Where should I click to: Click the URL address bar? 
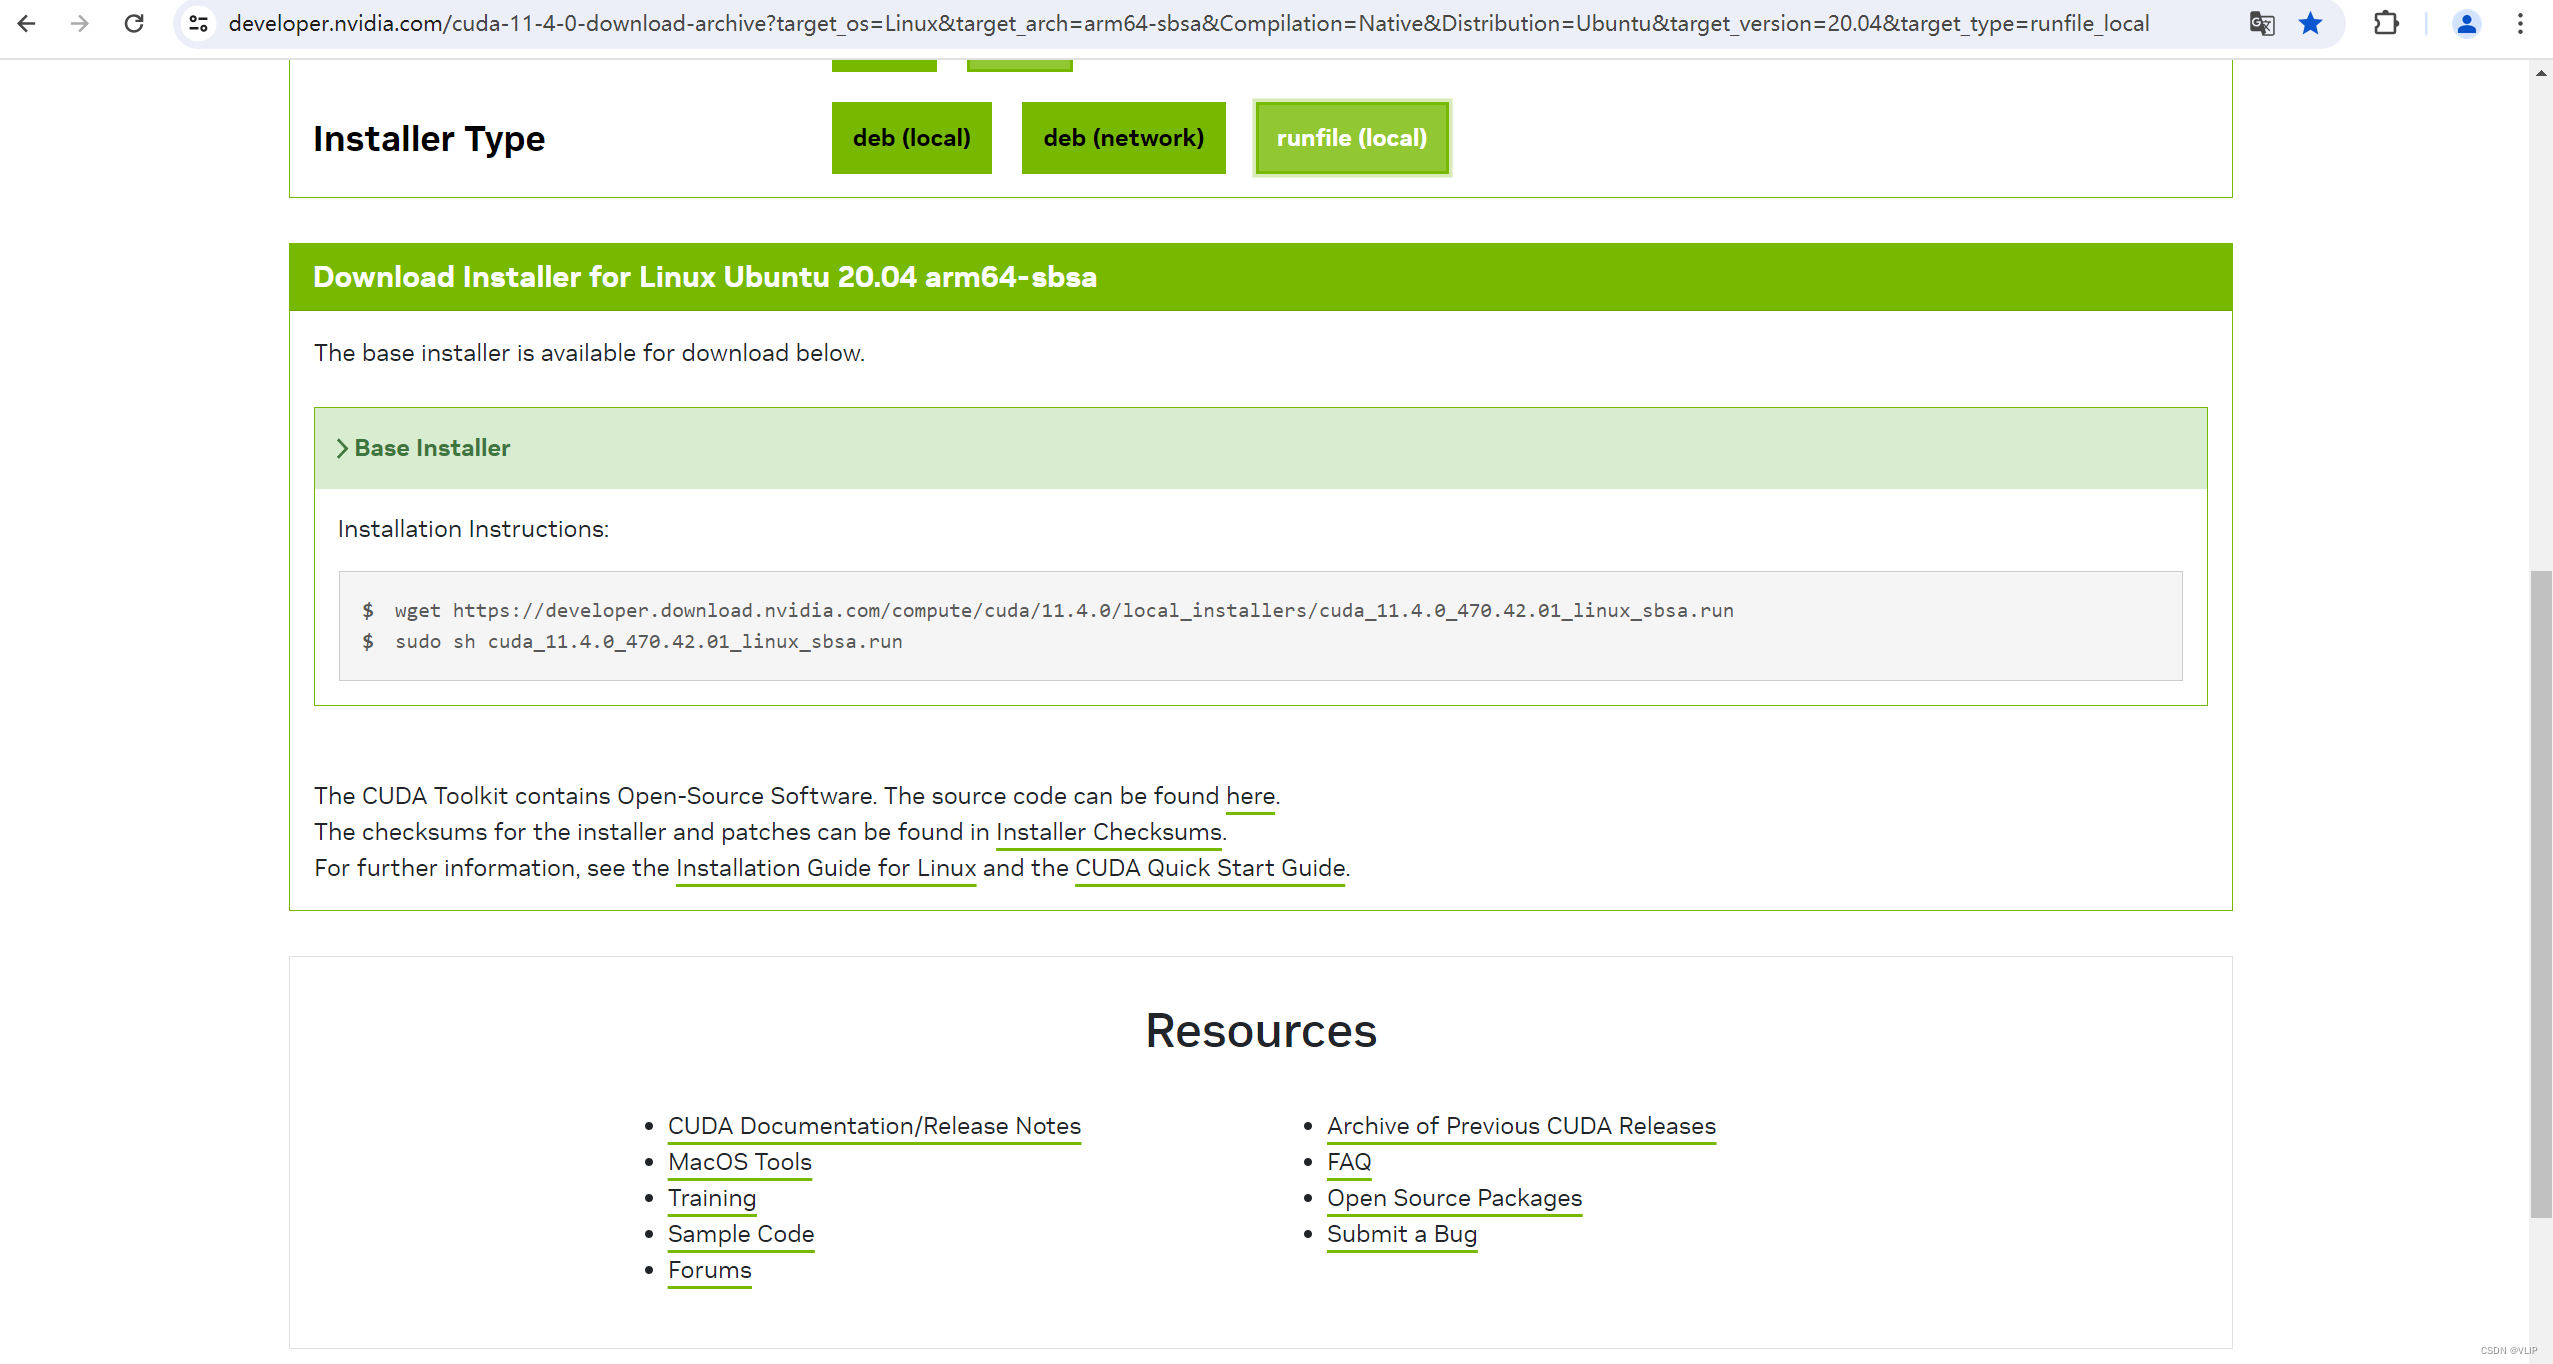[1188, 23]
